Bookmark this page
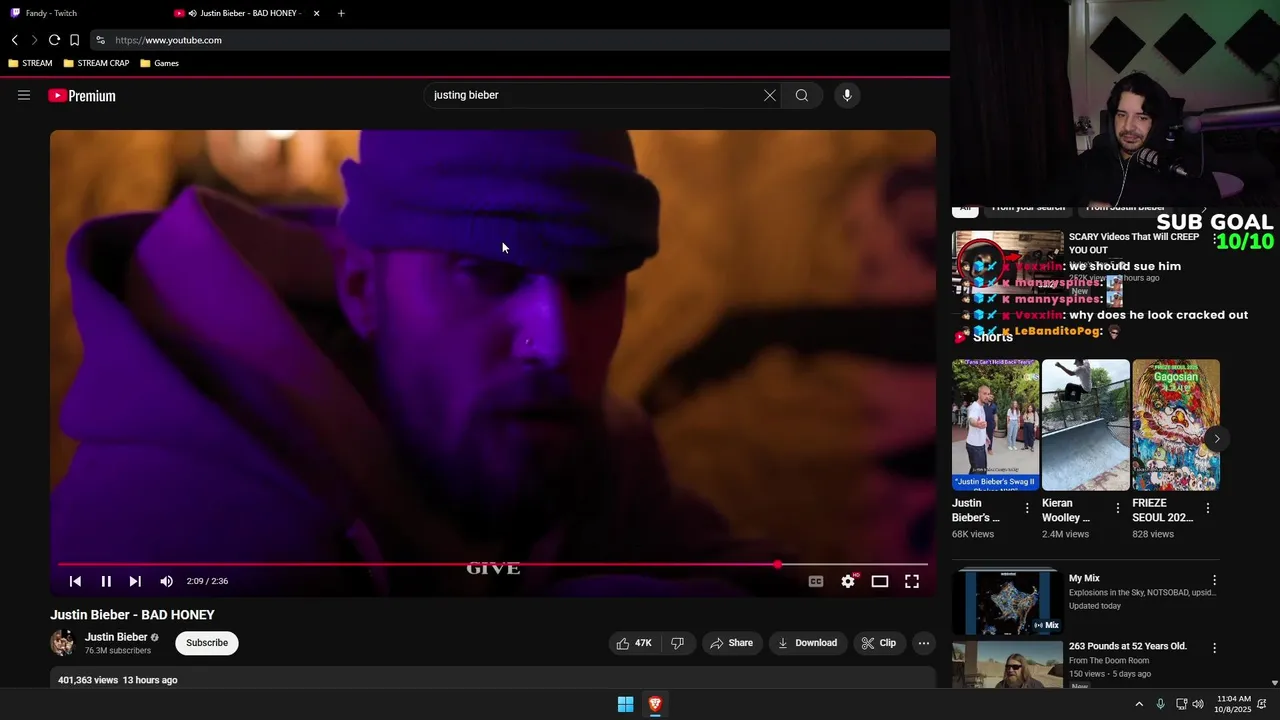Screen dimensions: 1280x720 pos(74,40)
